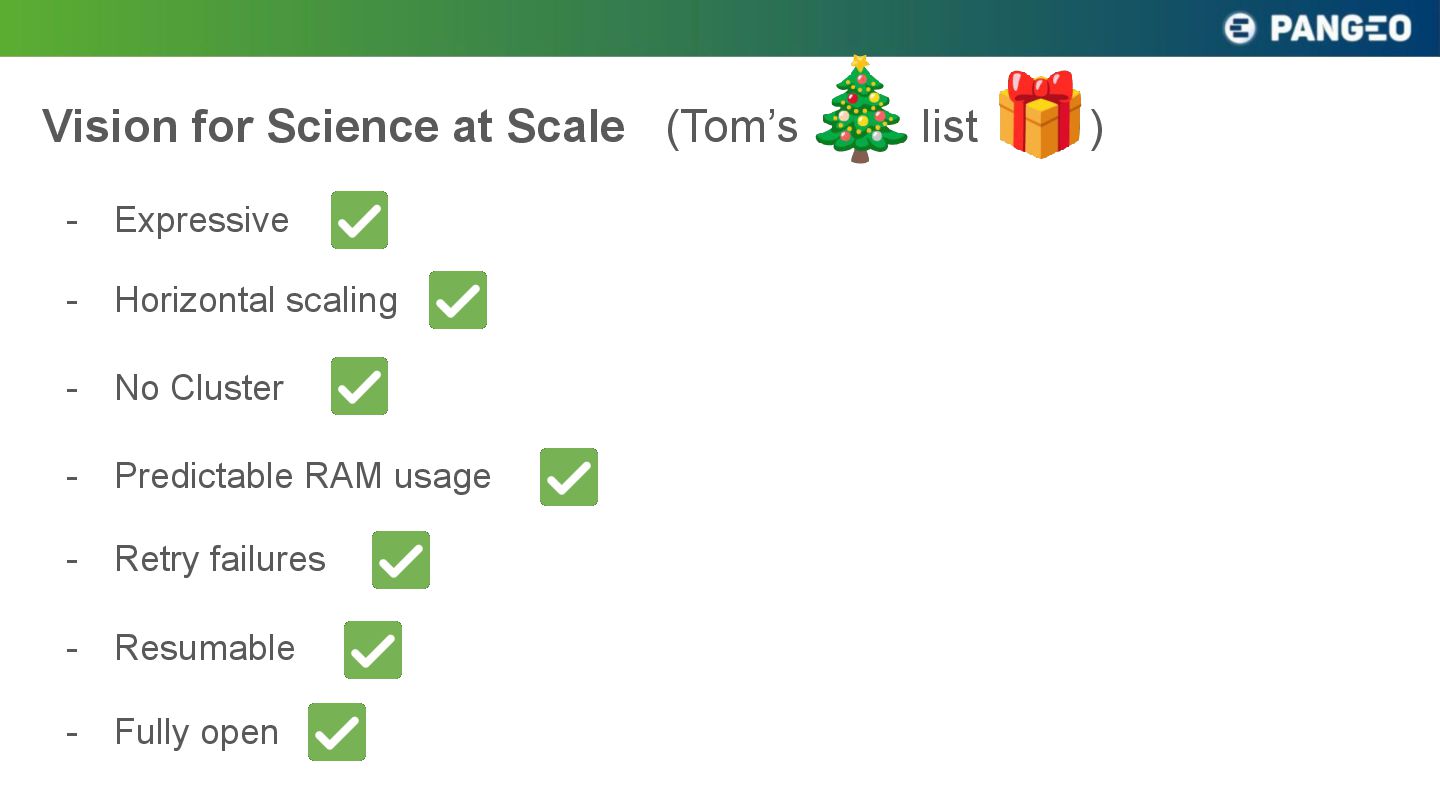
Task: Select the No Cluster bullet text
Action: [200, 387]
